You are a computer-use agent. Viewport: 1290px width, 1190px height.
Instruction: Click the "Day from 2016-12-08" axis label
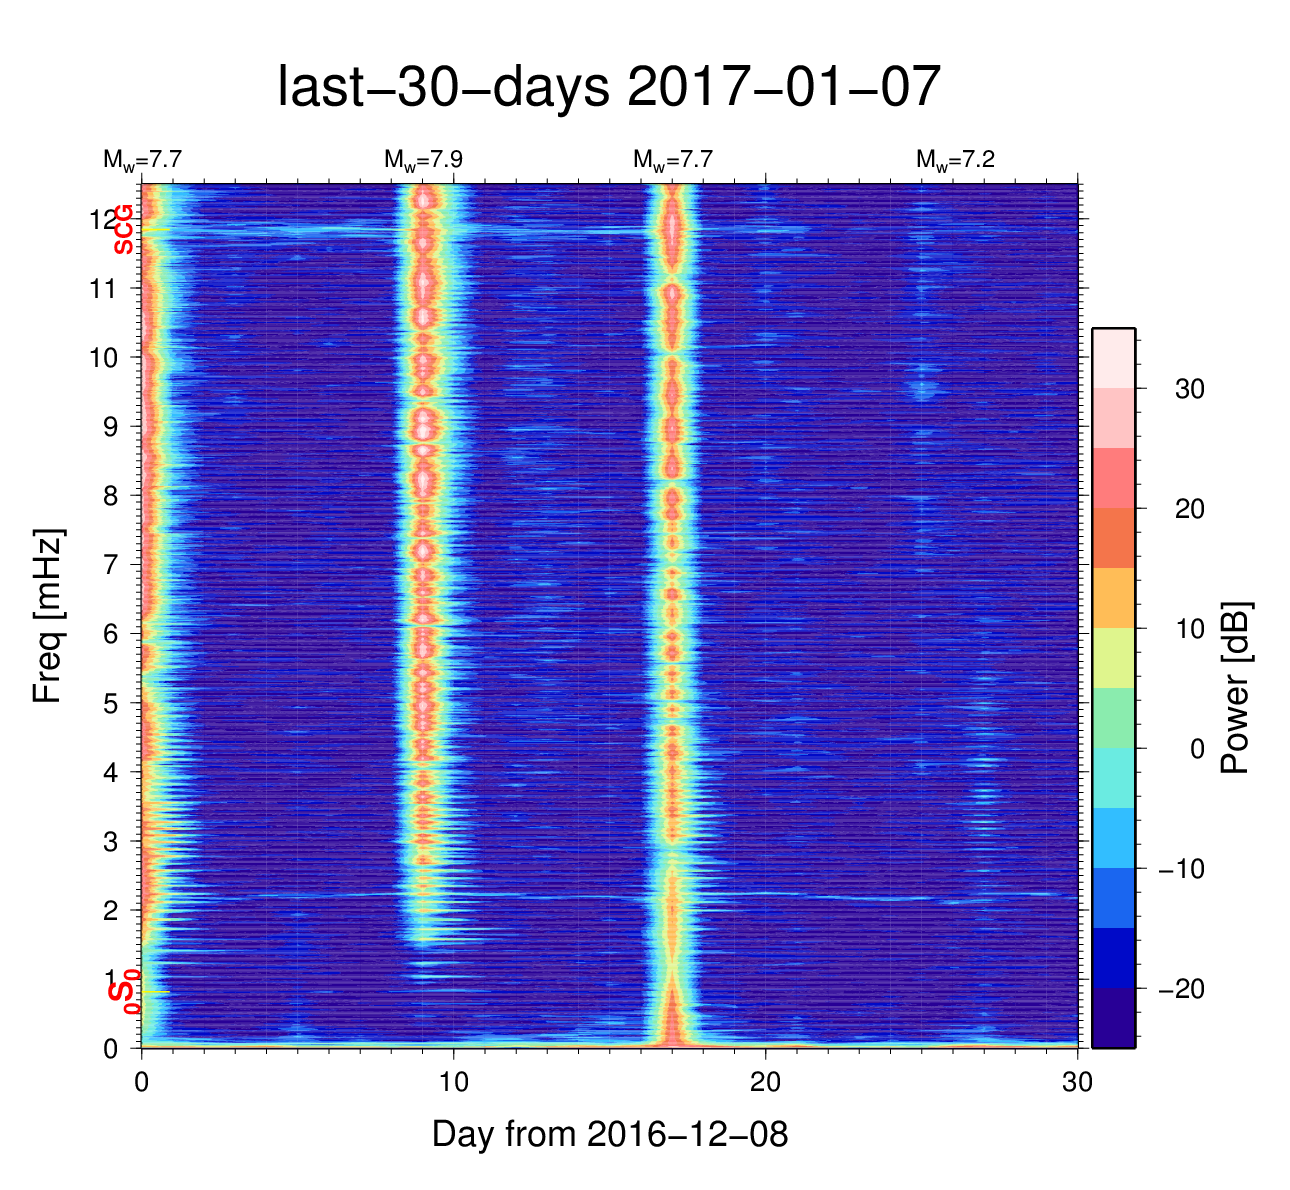click(x=610, y=1134)
